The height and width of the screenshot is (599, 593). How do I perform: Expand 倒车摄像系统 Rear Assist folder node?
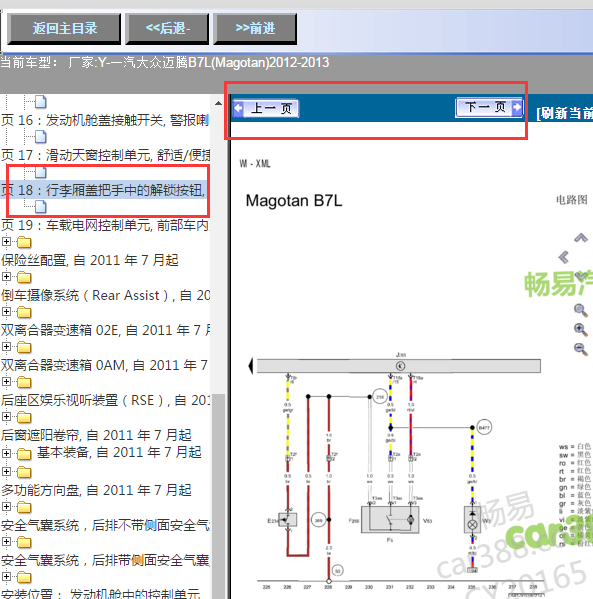click(x=6, y=276)
